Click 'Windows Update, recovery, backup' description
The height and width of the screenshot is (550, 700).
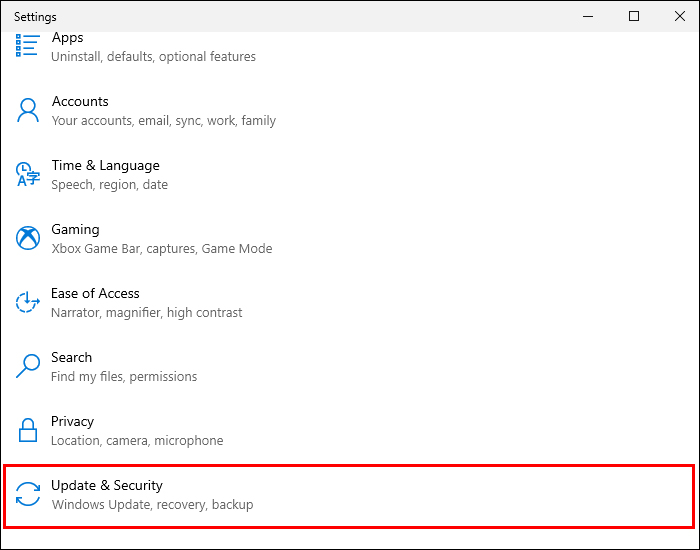[152, 504]
